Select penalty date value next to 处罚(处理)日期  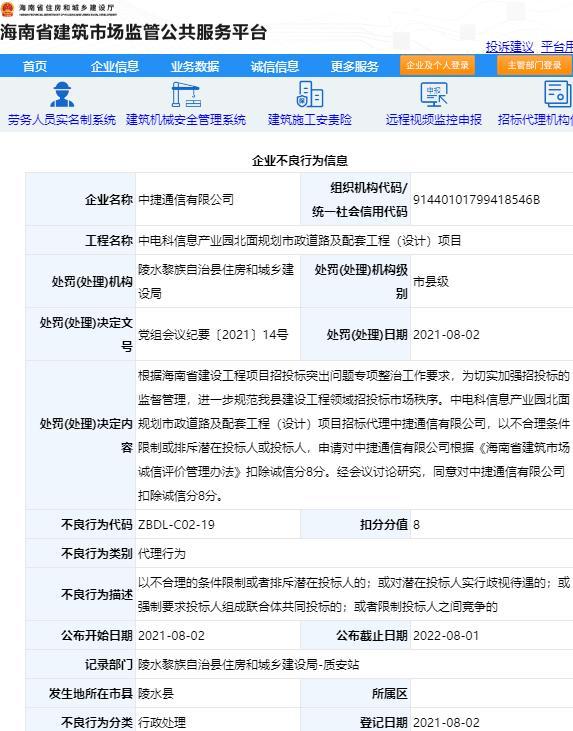(x=446, y=335)
